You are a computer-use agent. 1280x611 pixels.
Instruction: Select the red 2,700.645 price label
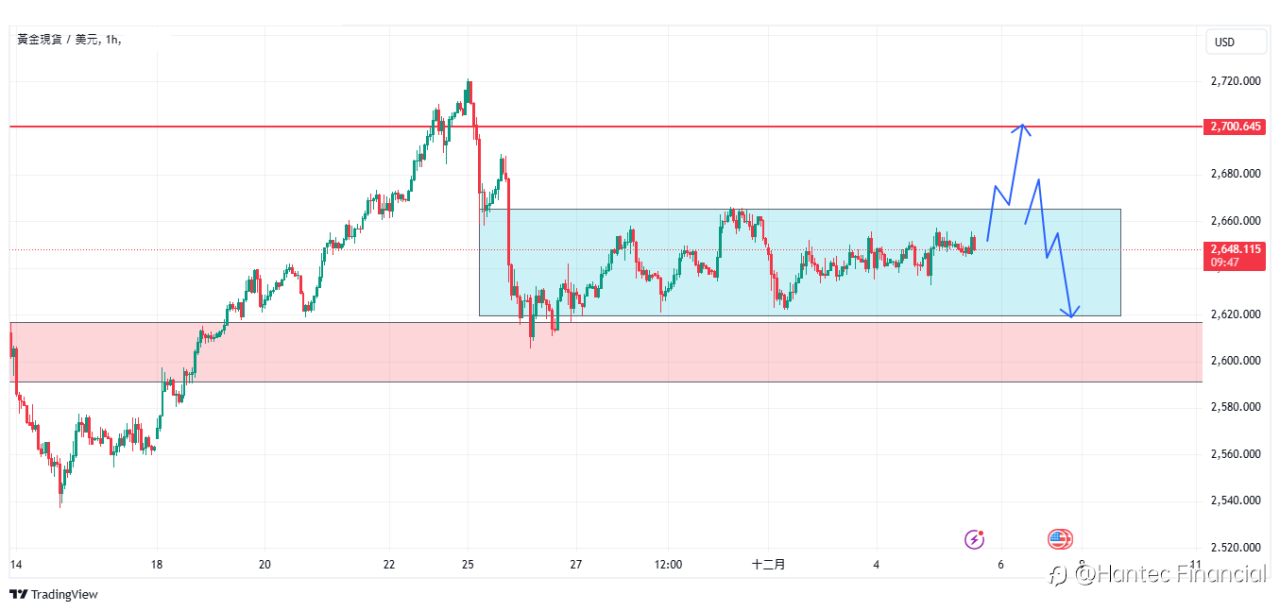[x=1236, y=127]
